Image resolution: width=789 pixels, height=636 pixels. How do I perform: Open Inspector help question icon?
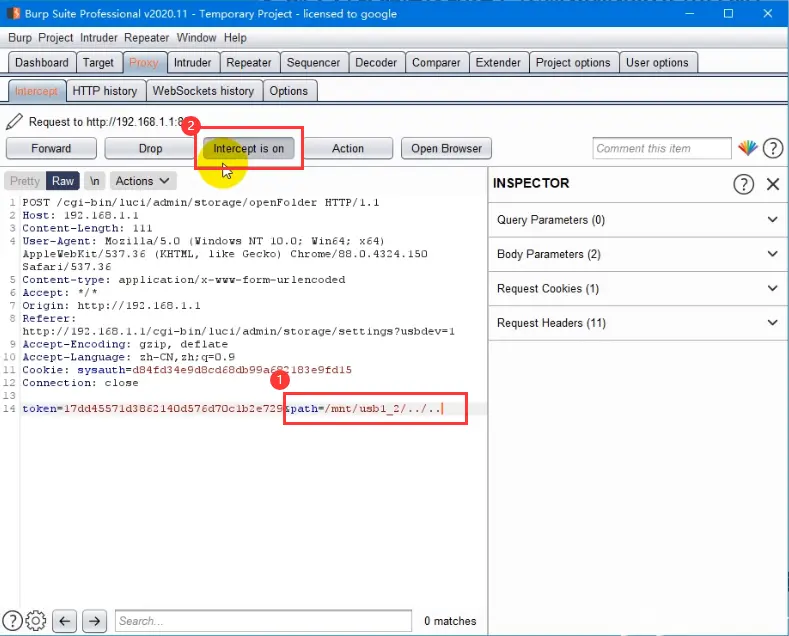pos(743,184)
